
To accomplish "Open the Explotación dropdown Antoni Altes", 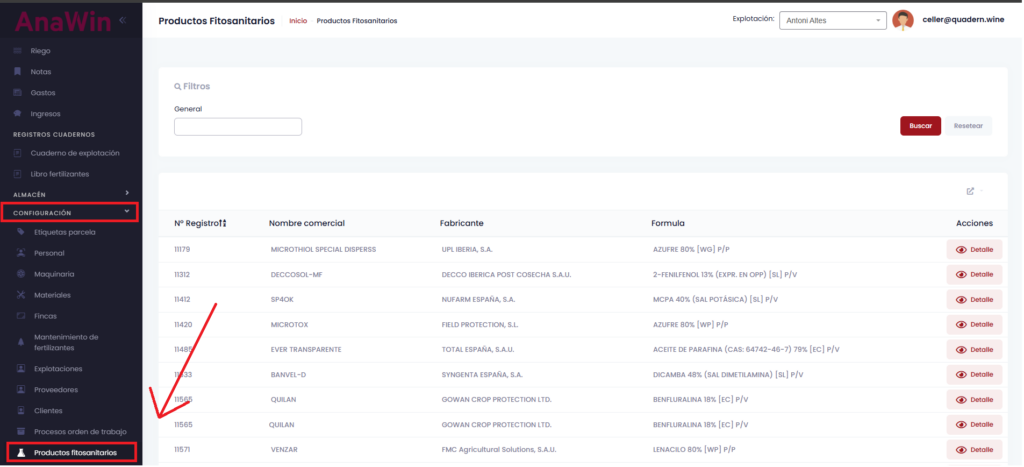I will 832,20.
